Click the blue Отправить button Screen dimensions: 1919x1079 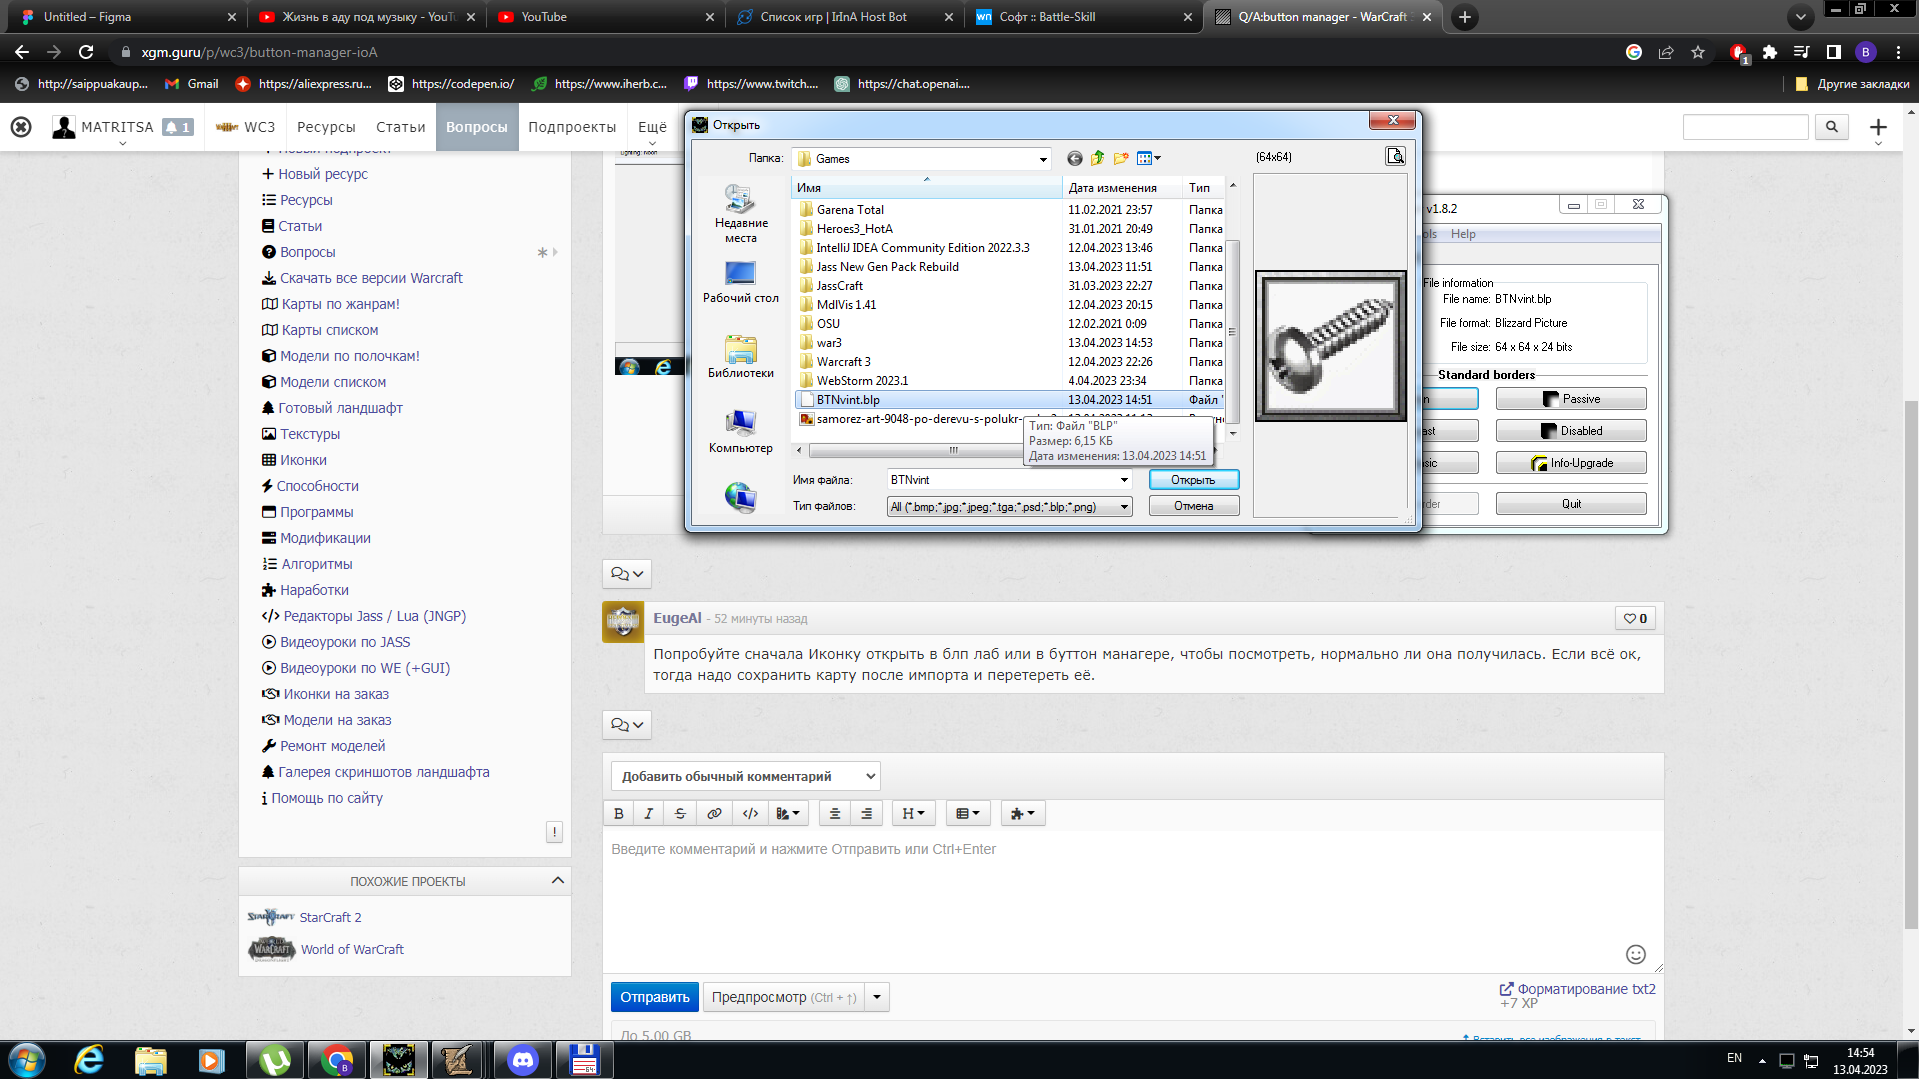[x=655, y=997]
